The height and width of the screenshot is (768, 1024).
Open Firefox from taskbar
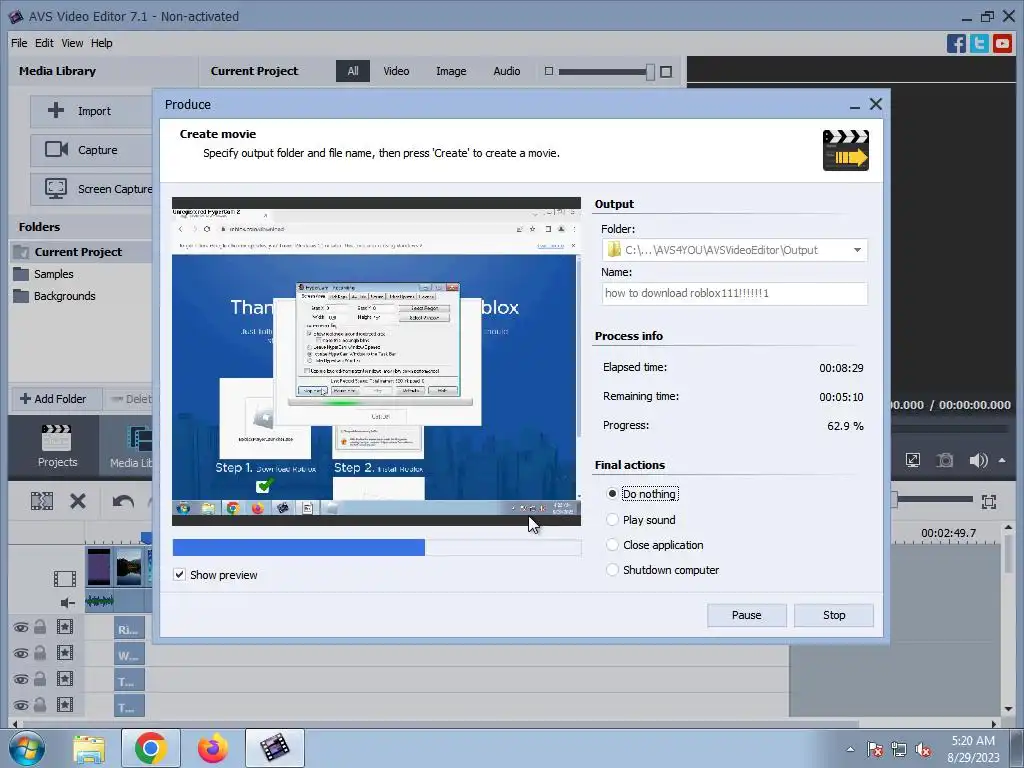213,748
